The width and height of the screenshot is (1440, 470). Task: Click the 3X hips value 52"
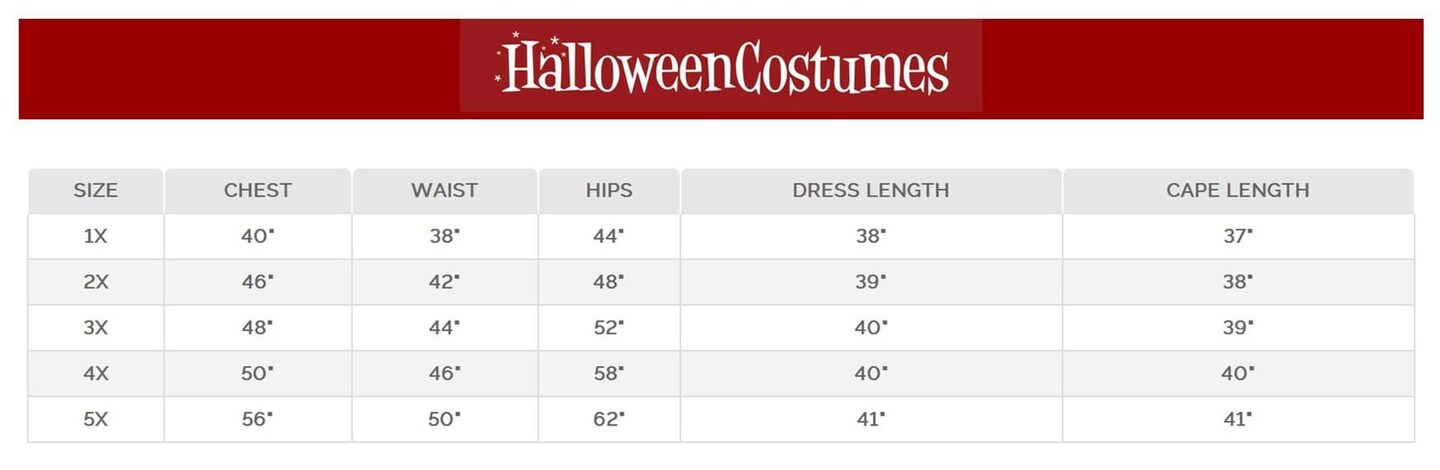(x=609, y=328)
